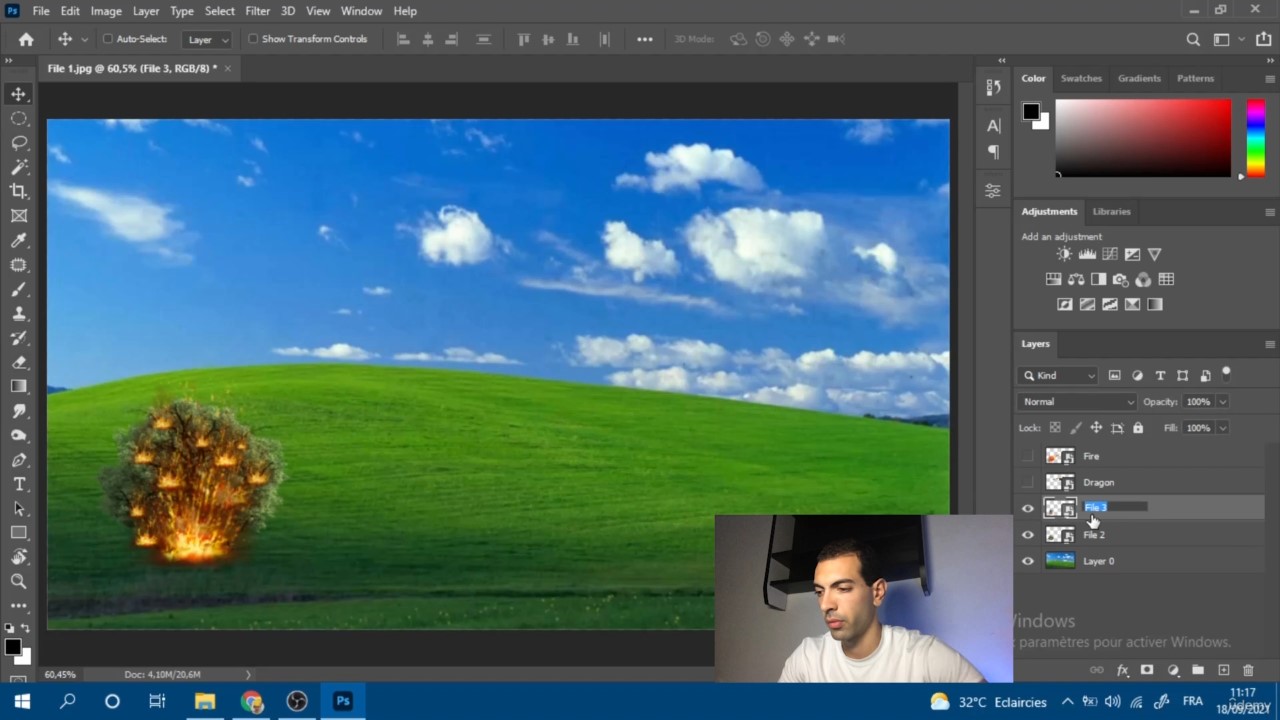Lock all attributes with padlock icon

coord(1138,428)
